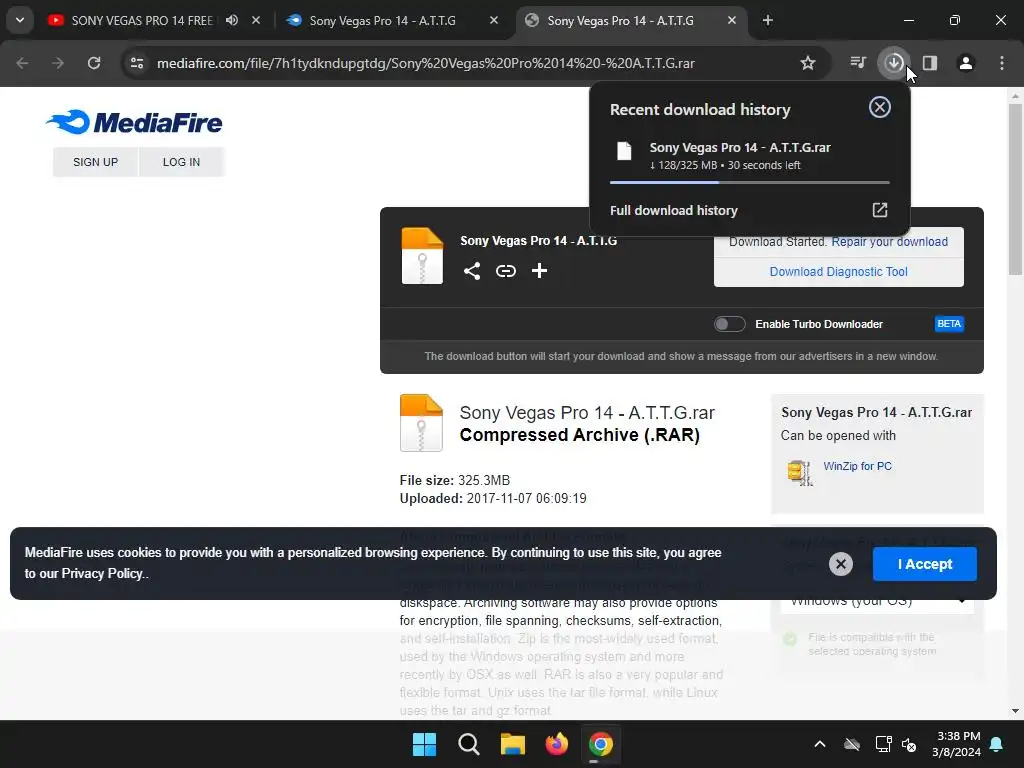
Task: Open Download Diagnostic Tool link
Action: pyautogui.click(x=839, y=272)
